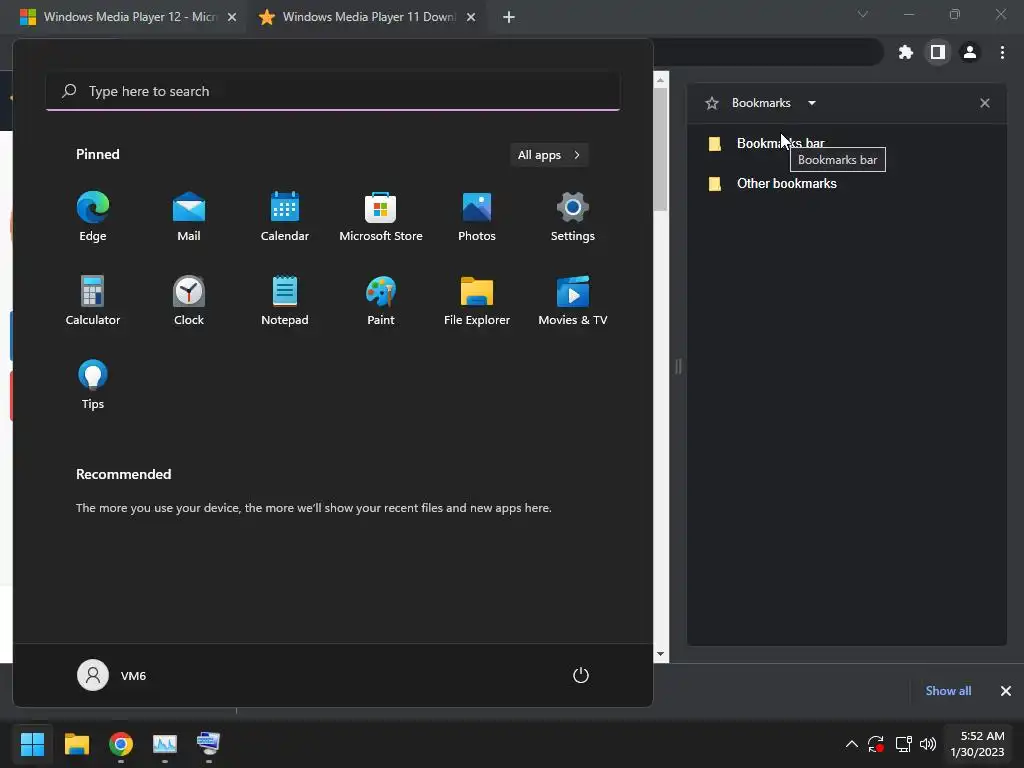The height and width of the screenshot is (768, 1024).
Task: Click the sync status tray icon
Action: click(x=876, y=744)
